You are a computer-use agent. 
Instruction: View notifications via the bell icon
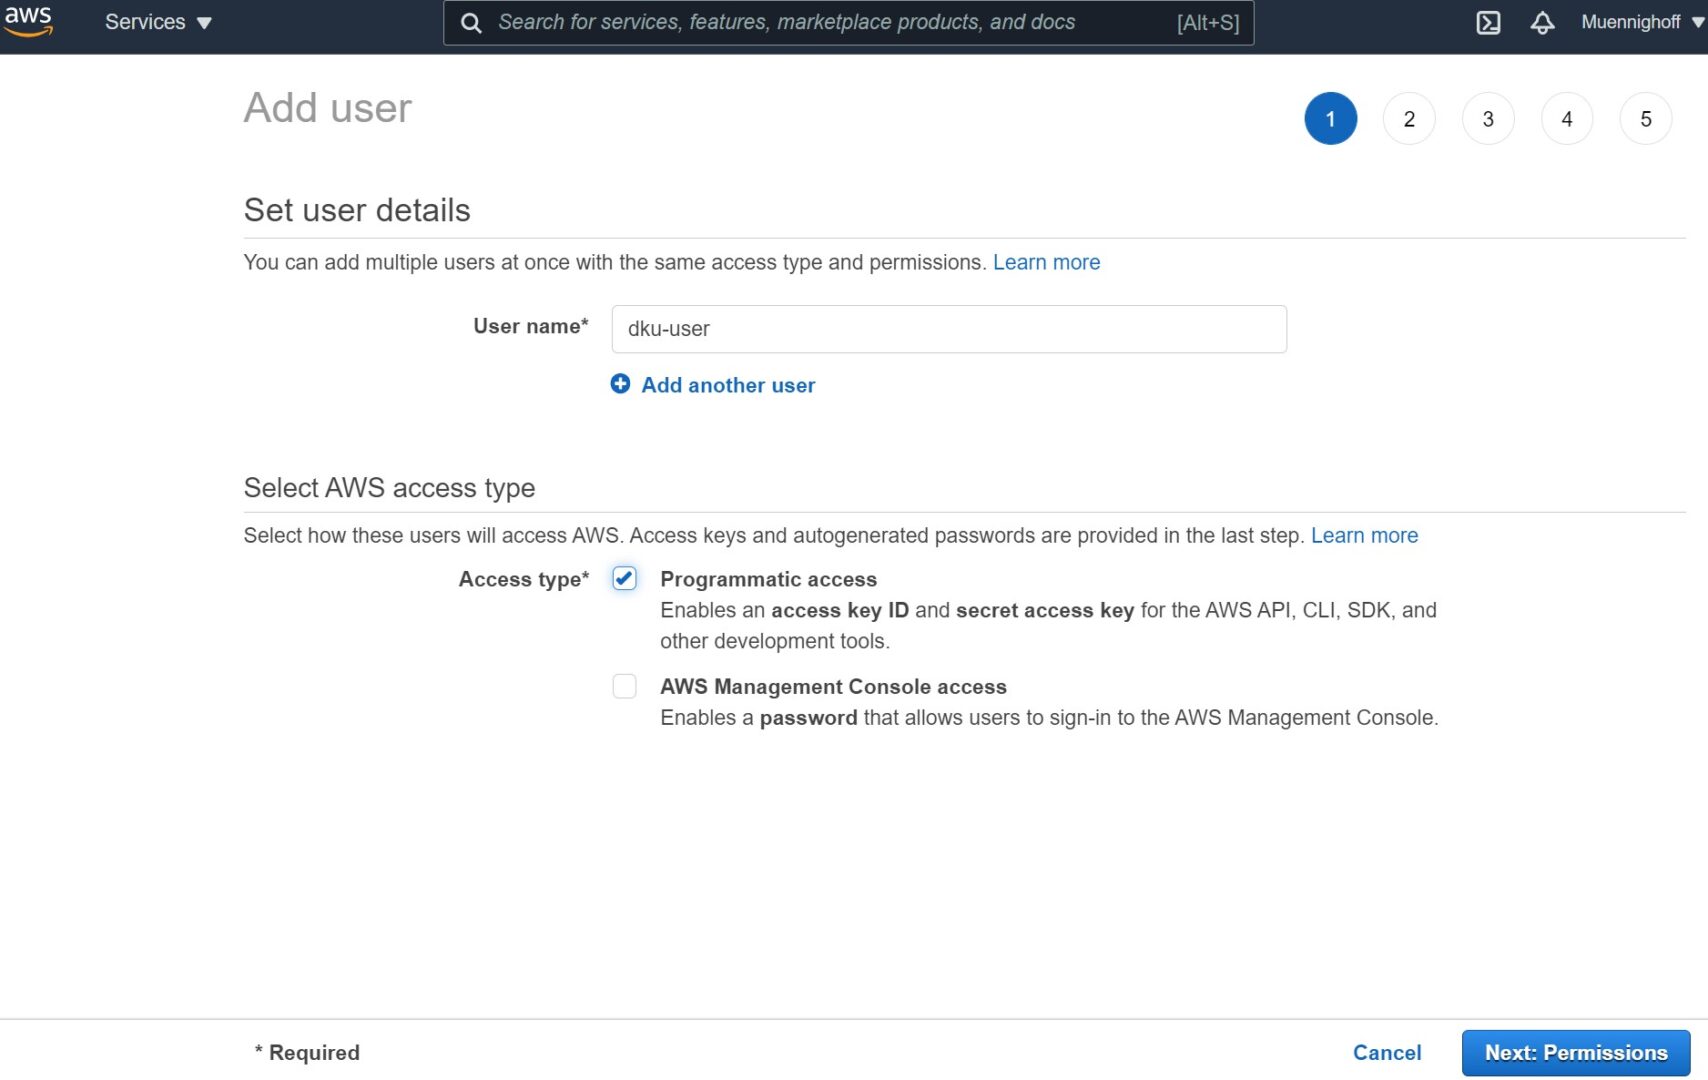tap(1542, 22)
